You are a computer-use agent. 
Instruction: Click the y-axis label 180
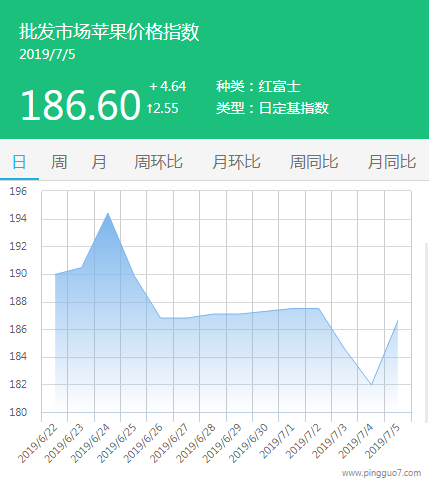pos(18,412)
